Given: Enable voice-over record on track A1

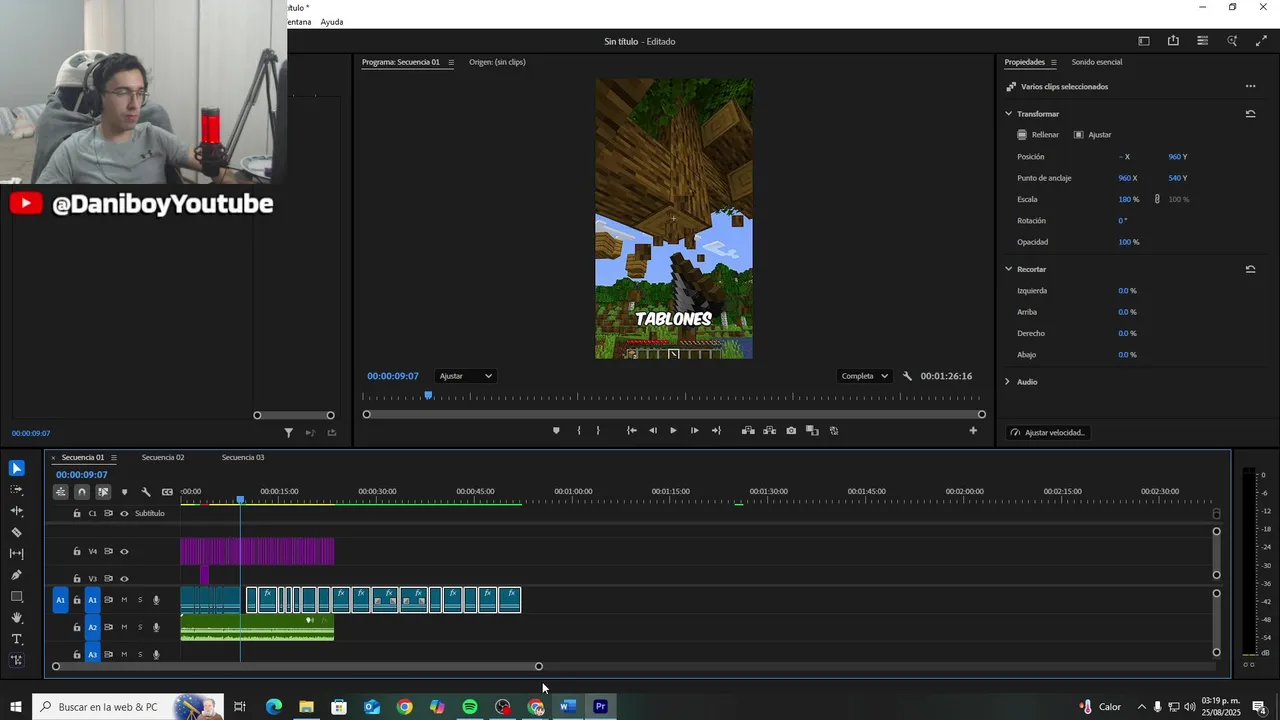Looking at the screenshot, I should click(156, 600).
